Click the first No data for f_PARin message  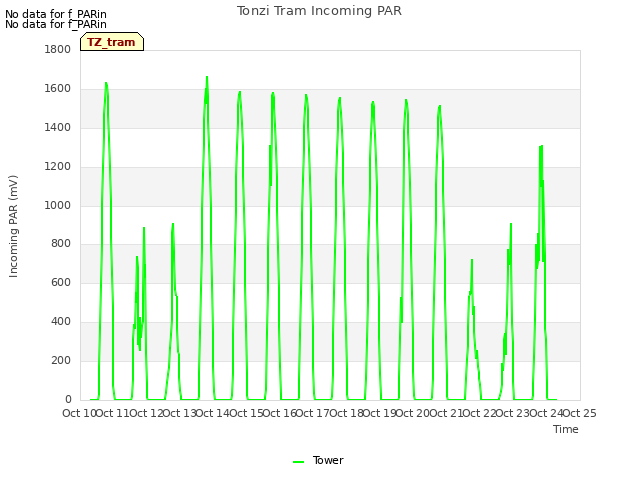(x=56, y=14)
